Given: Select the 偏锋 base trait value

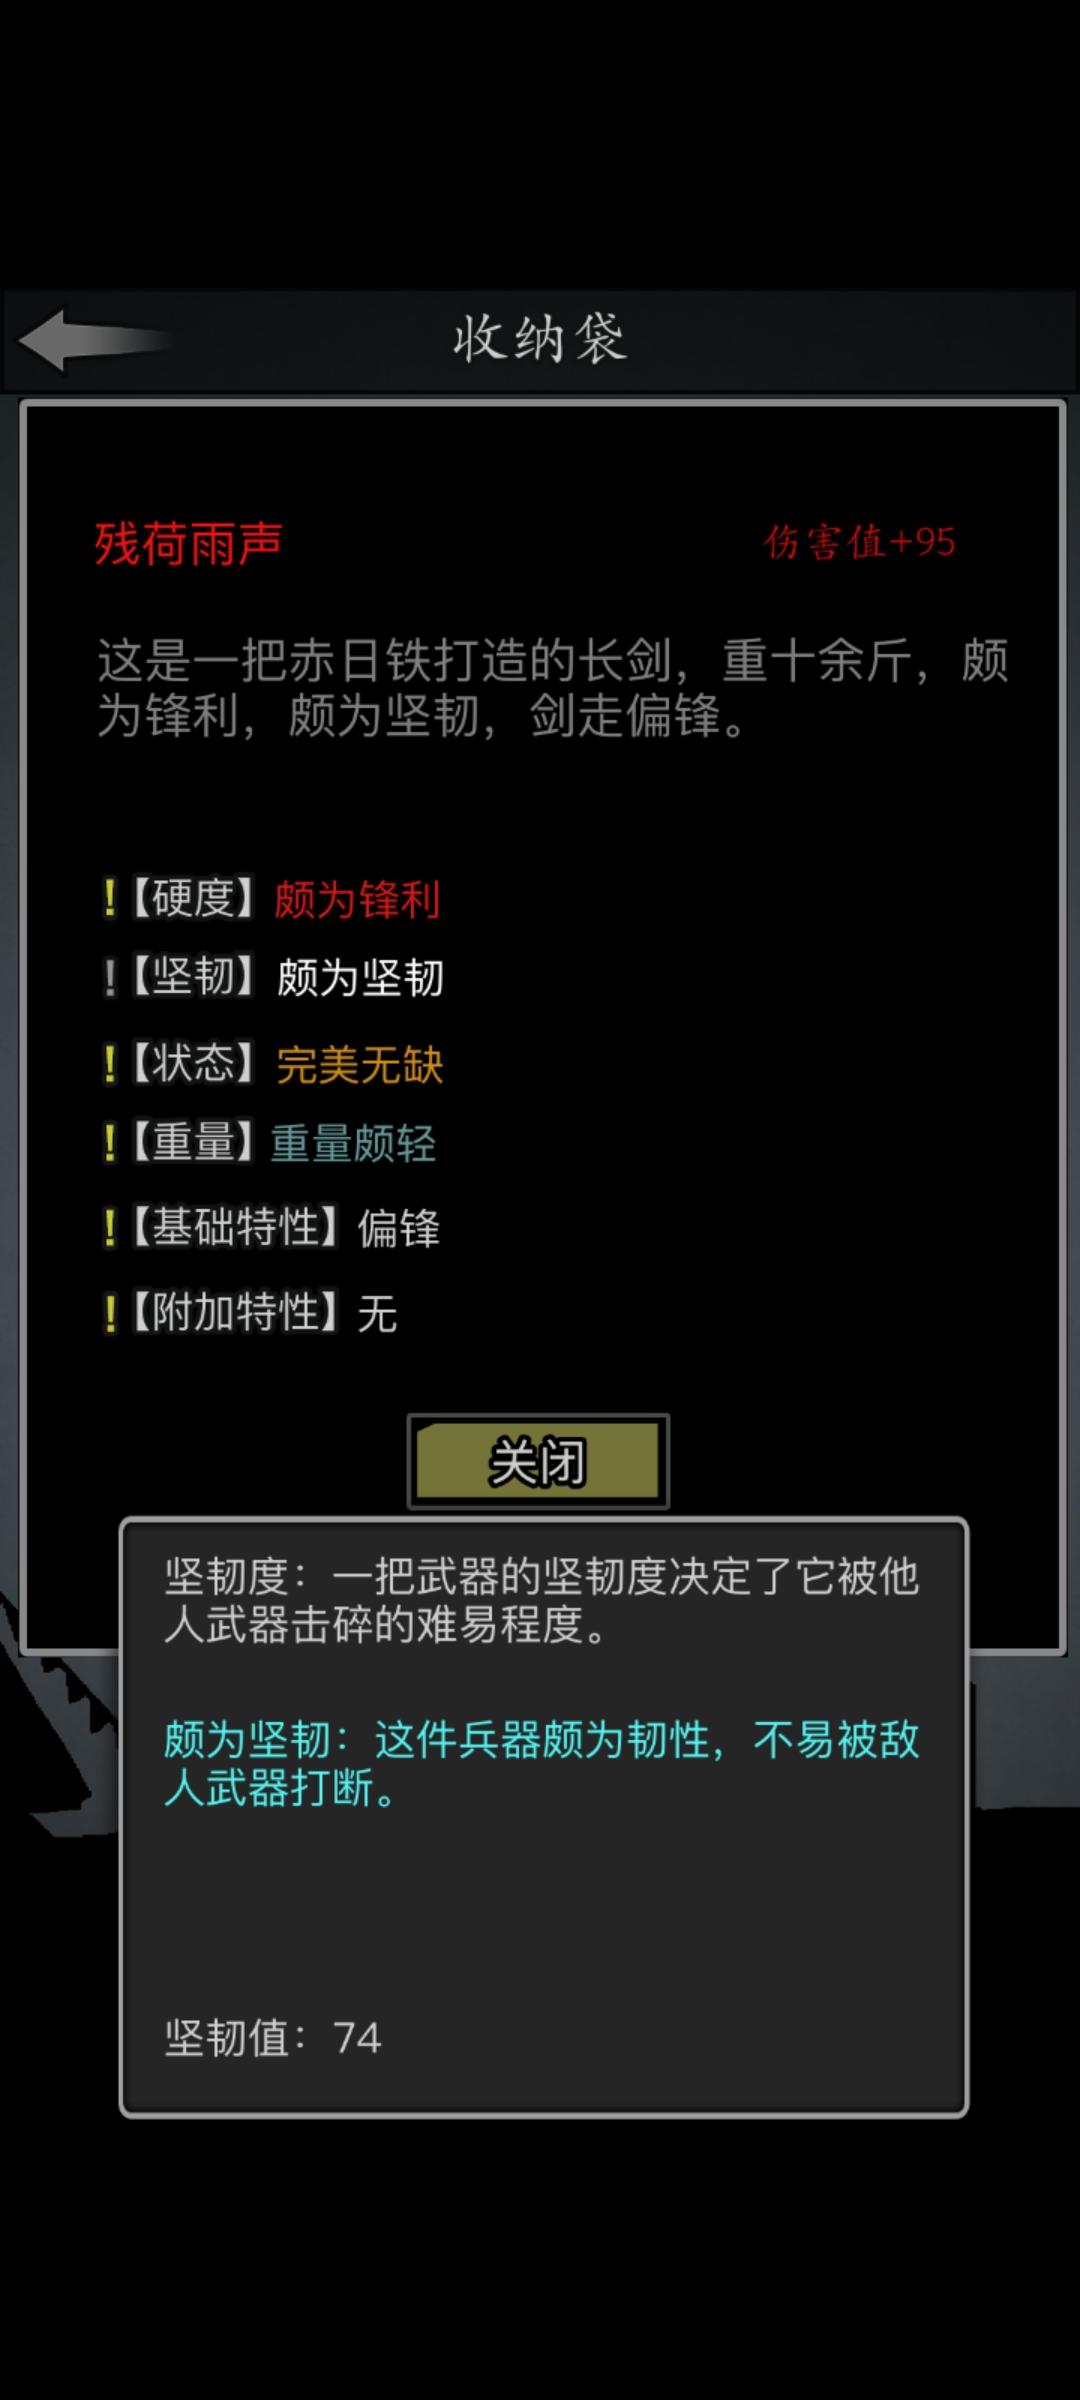Looking at the screenshot, I should point(399,1228).
